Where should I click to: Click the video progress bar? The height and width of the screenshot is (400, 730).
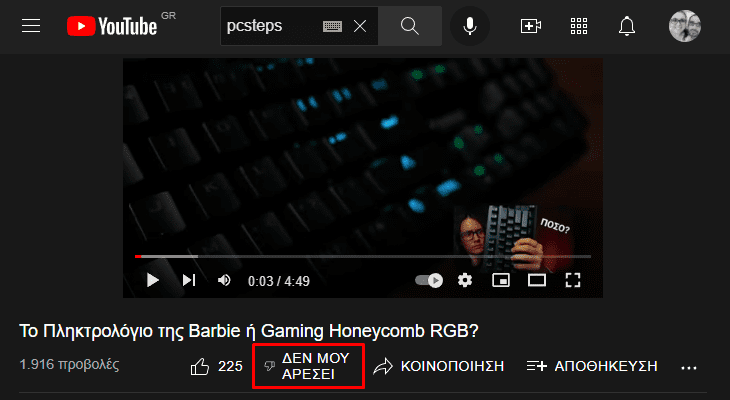[x=363, y=256]
